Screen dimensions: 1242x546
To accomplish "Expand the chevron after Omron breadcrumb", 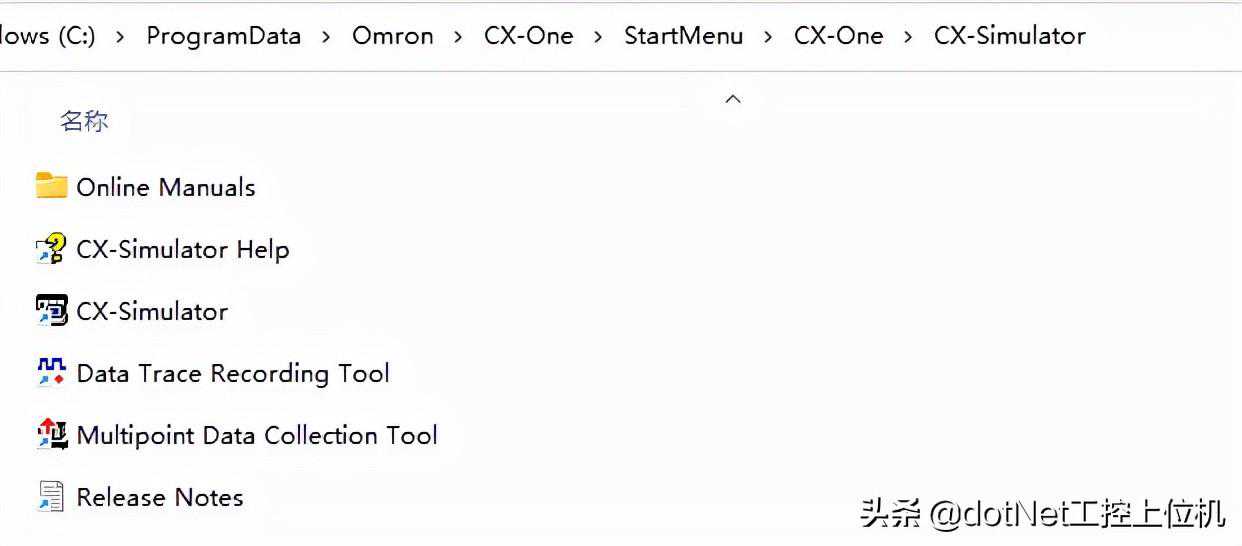I will 459,37.
